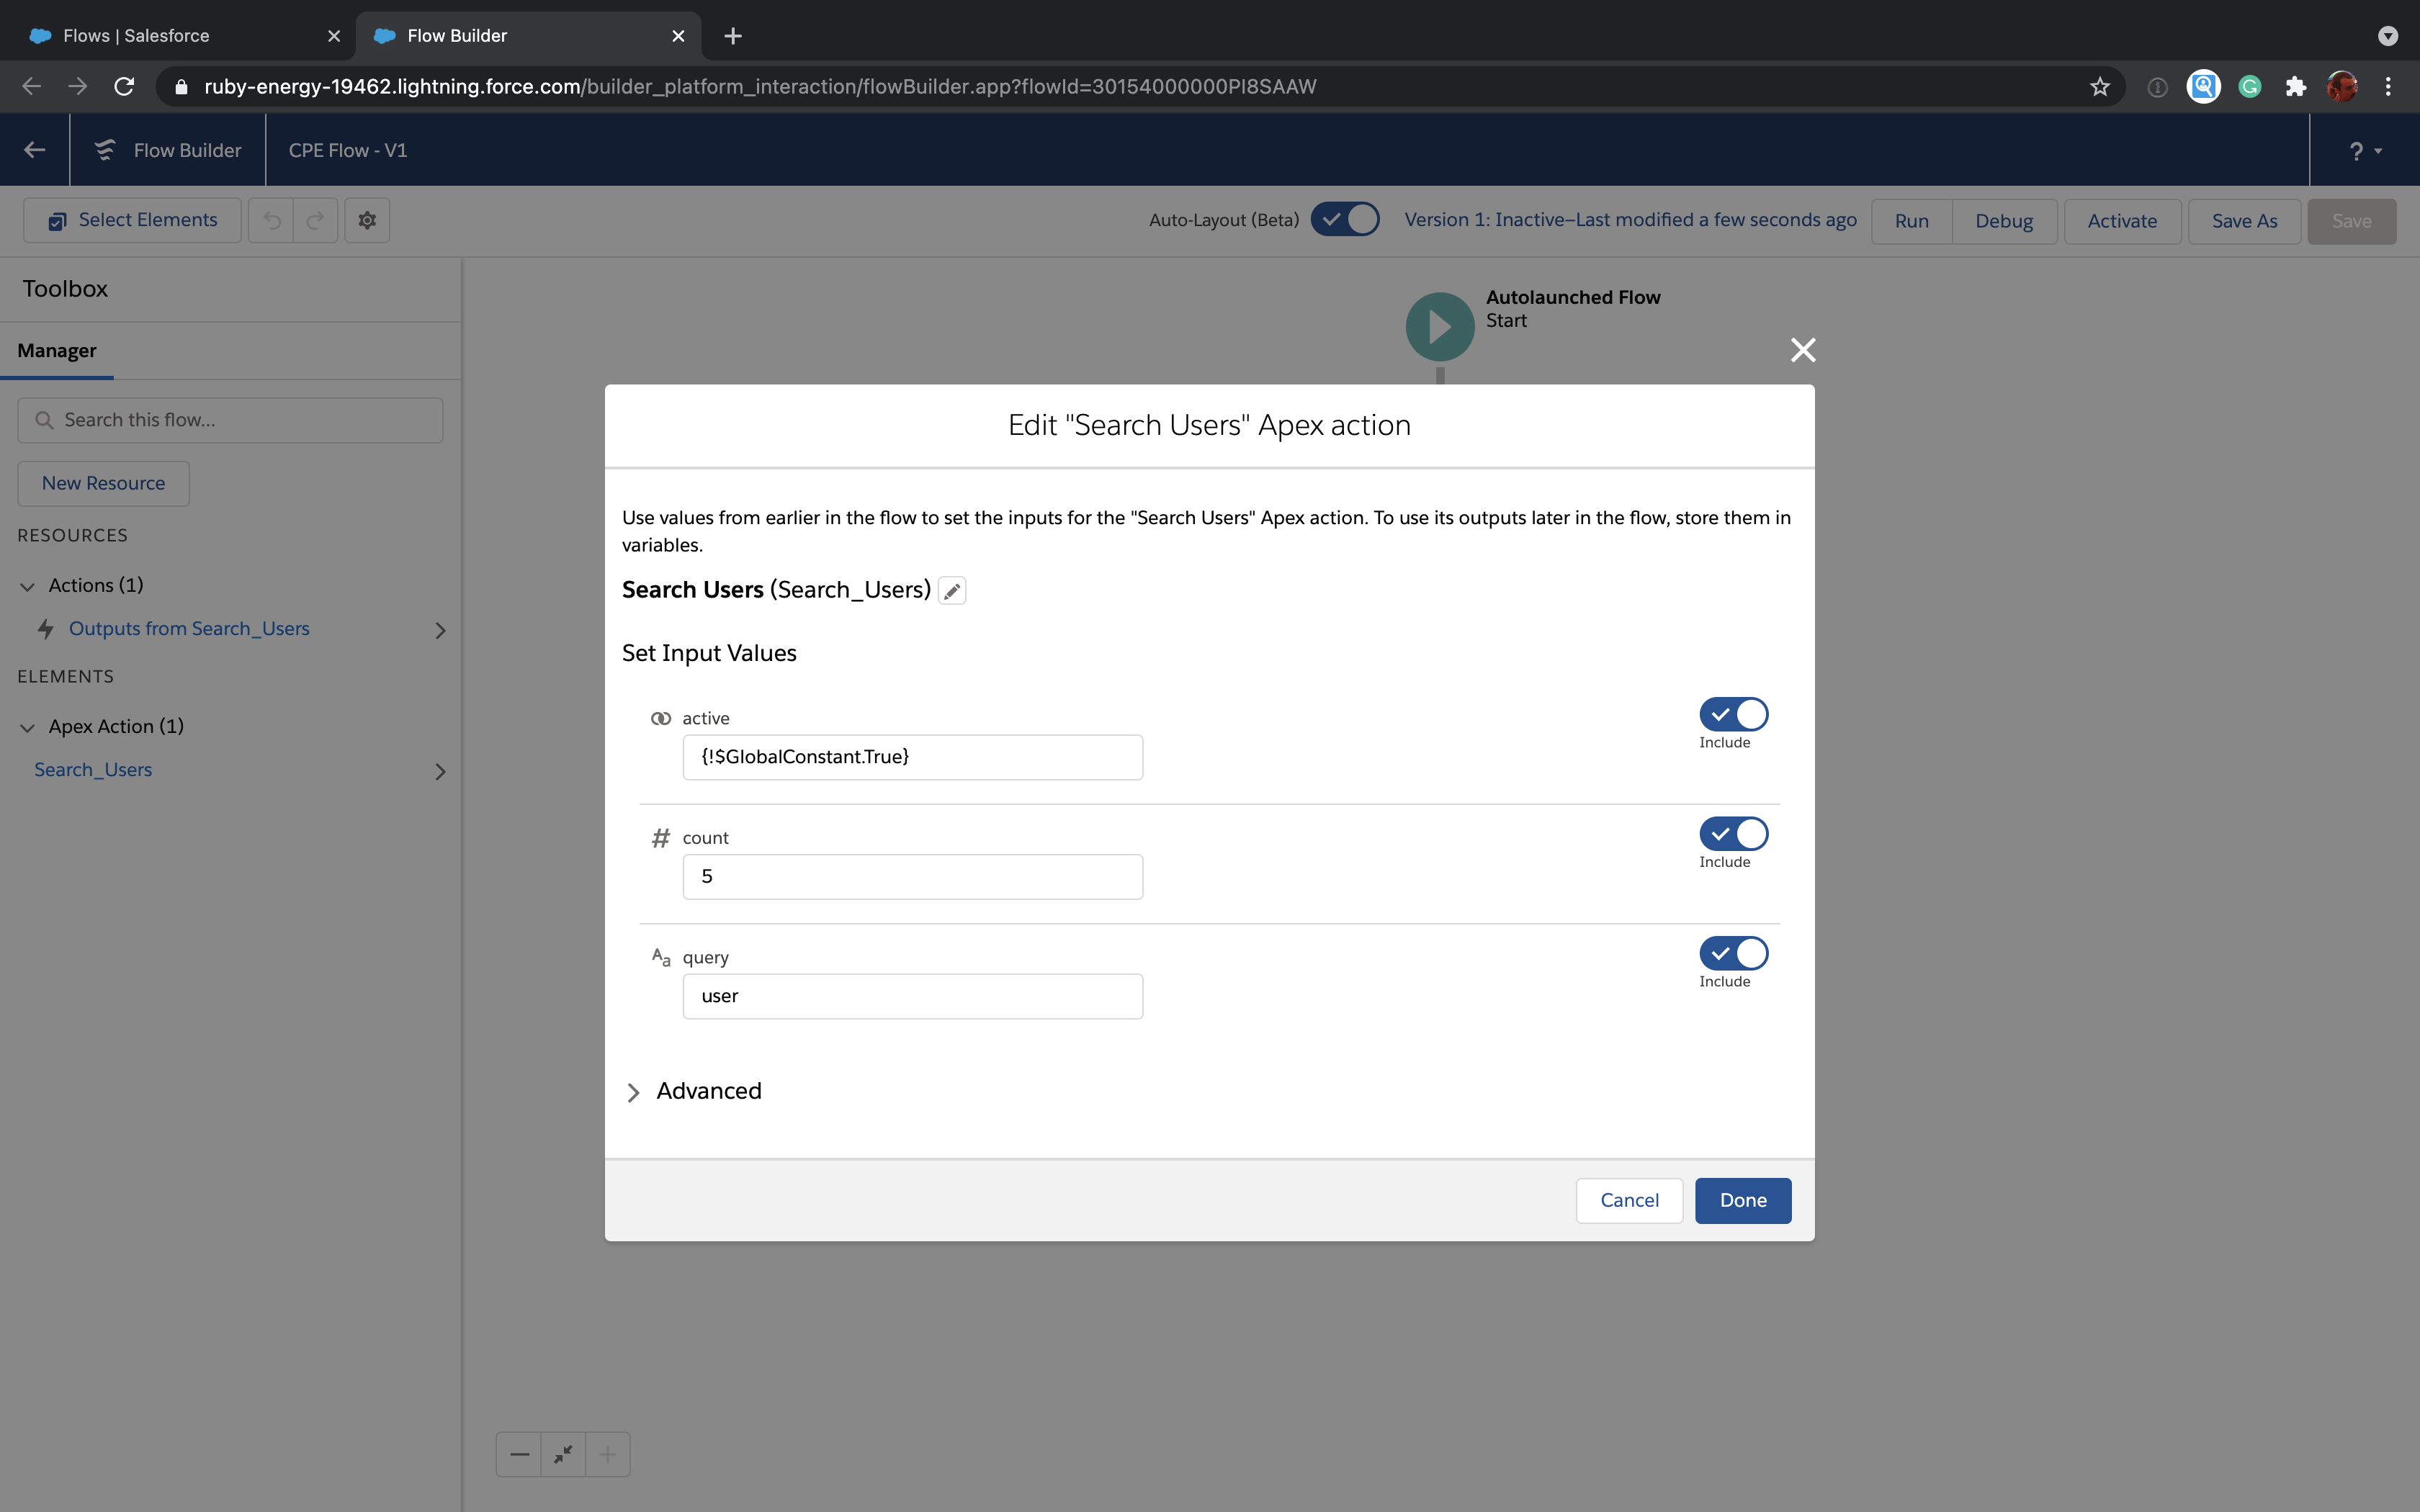Open the Search_Users element link
Viewport: 2420px width, 1512px height.
point(93,770)
